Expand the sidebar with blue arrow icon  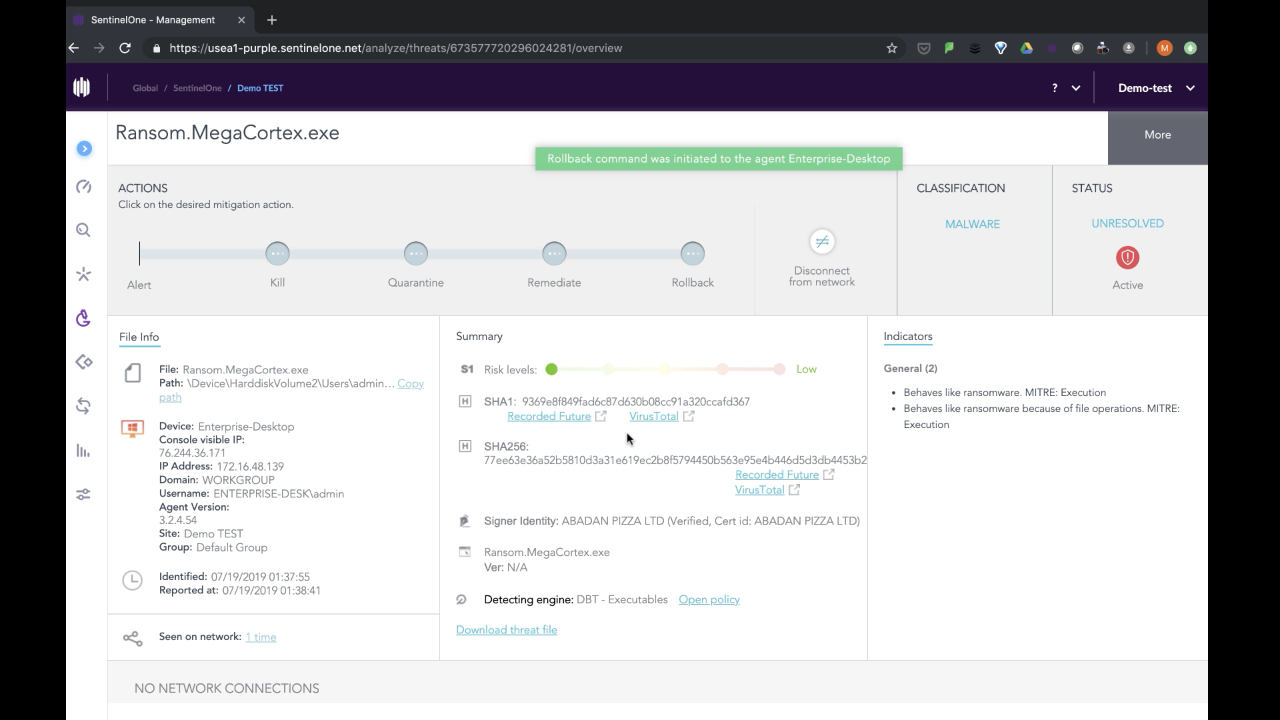84,148
